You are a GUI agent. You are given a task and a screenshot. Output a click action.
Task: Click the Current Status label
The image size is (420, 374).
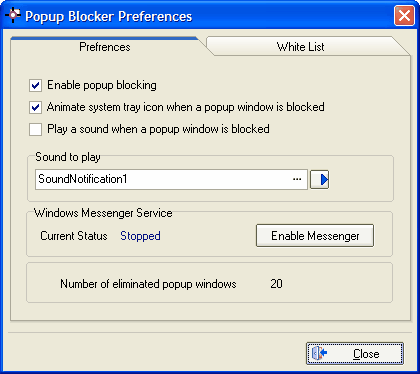tap(74, 236)
